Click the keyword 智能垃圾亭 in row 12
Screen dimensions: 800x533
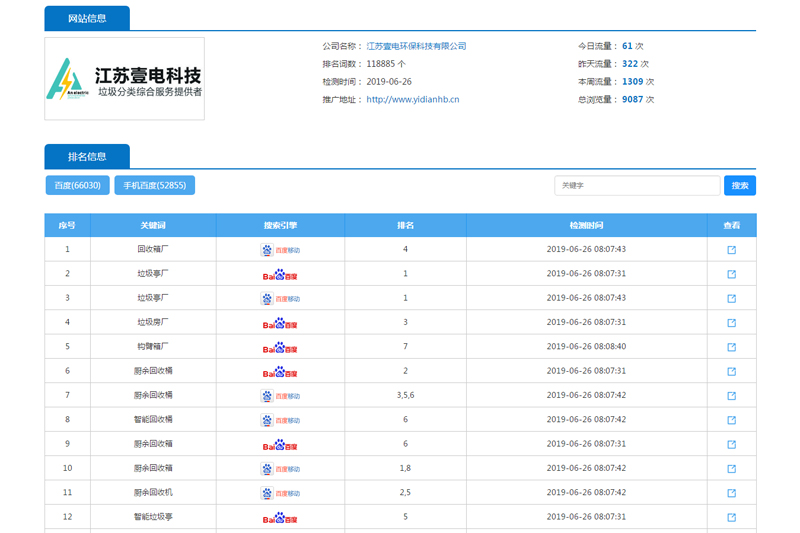point(153,517)
